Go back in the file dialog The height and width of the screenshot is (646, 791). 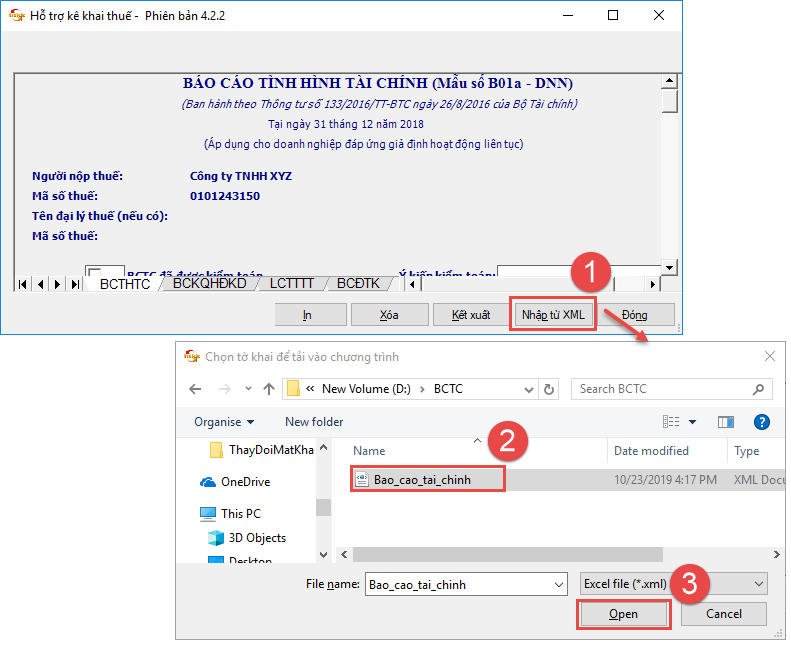tap(195, 388)
